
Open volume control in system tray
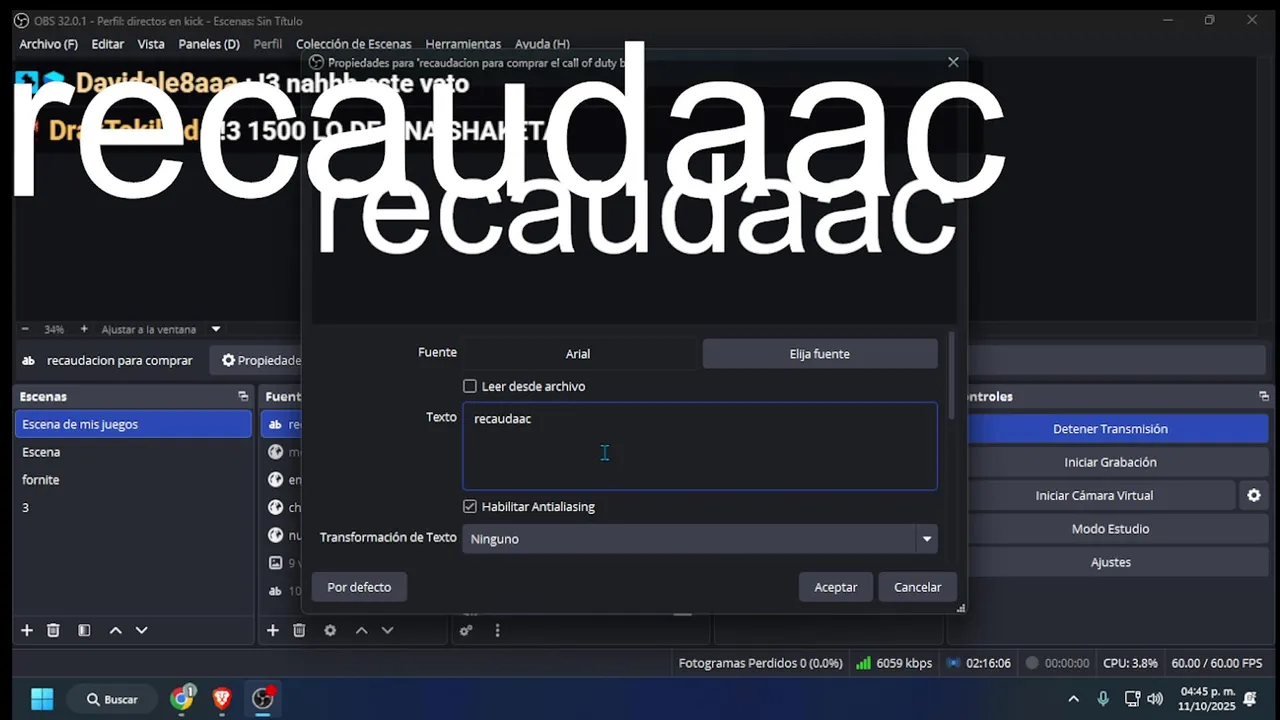[1155, 698]
